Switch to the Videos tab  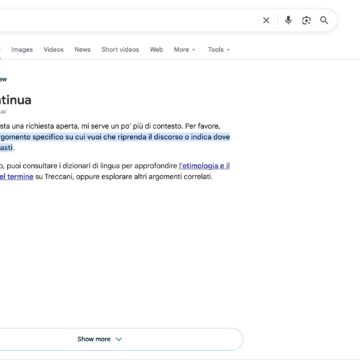[x=53, y=50]
